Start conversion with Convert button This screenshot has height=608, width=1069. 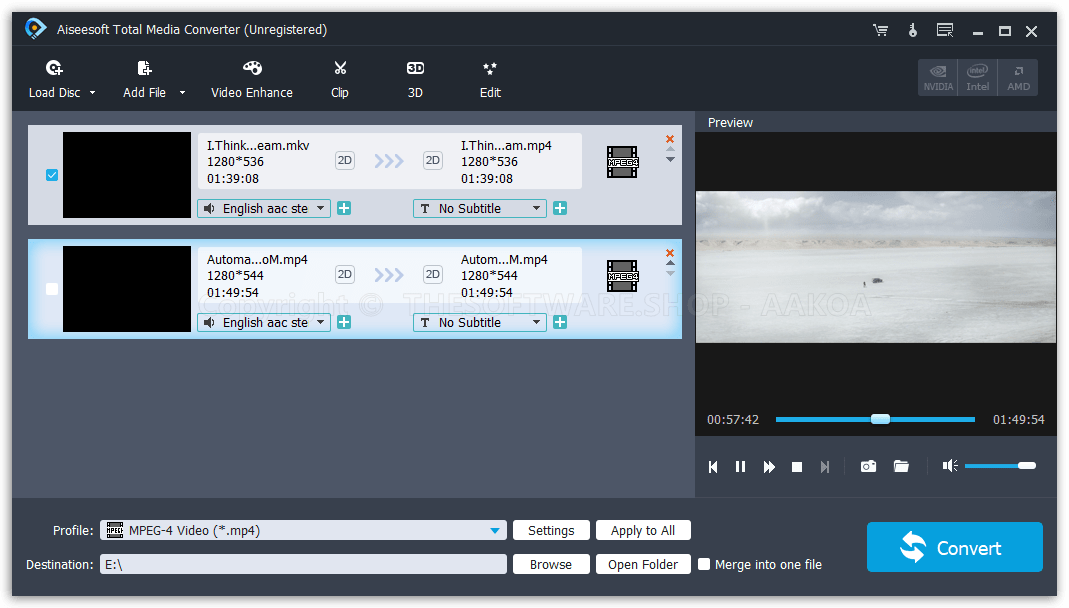954,547
